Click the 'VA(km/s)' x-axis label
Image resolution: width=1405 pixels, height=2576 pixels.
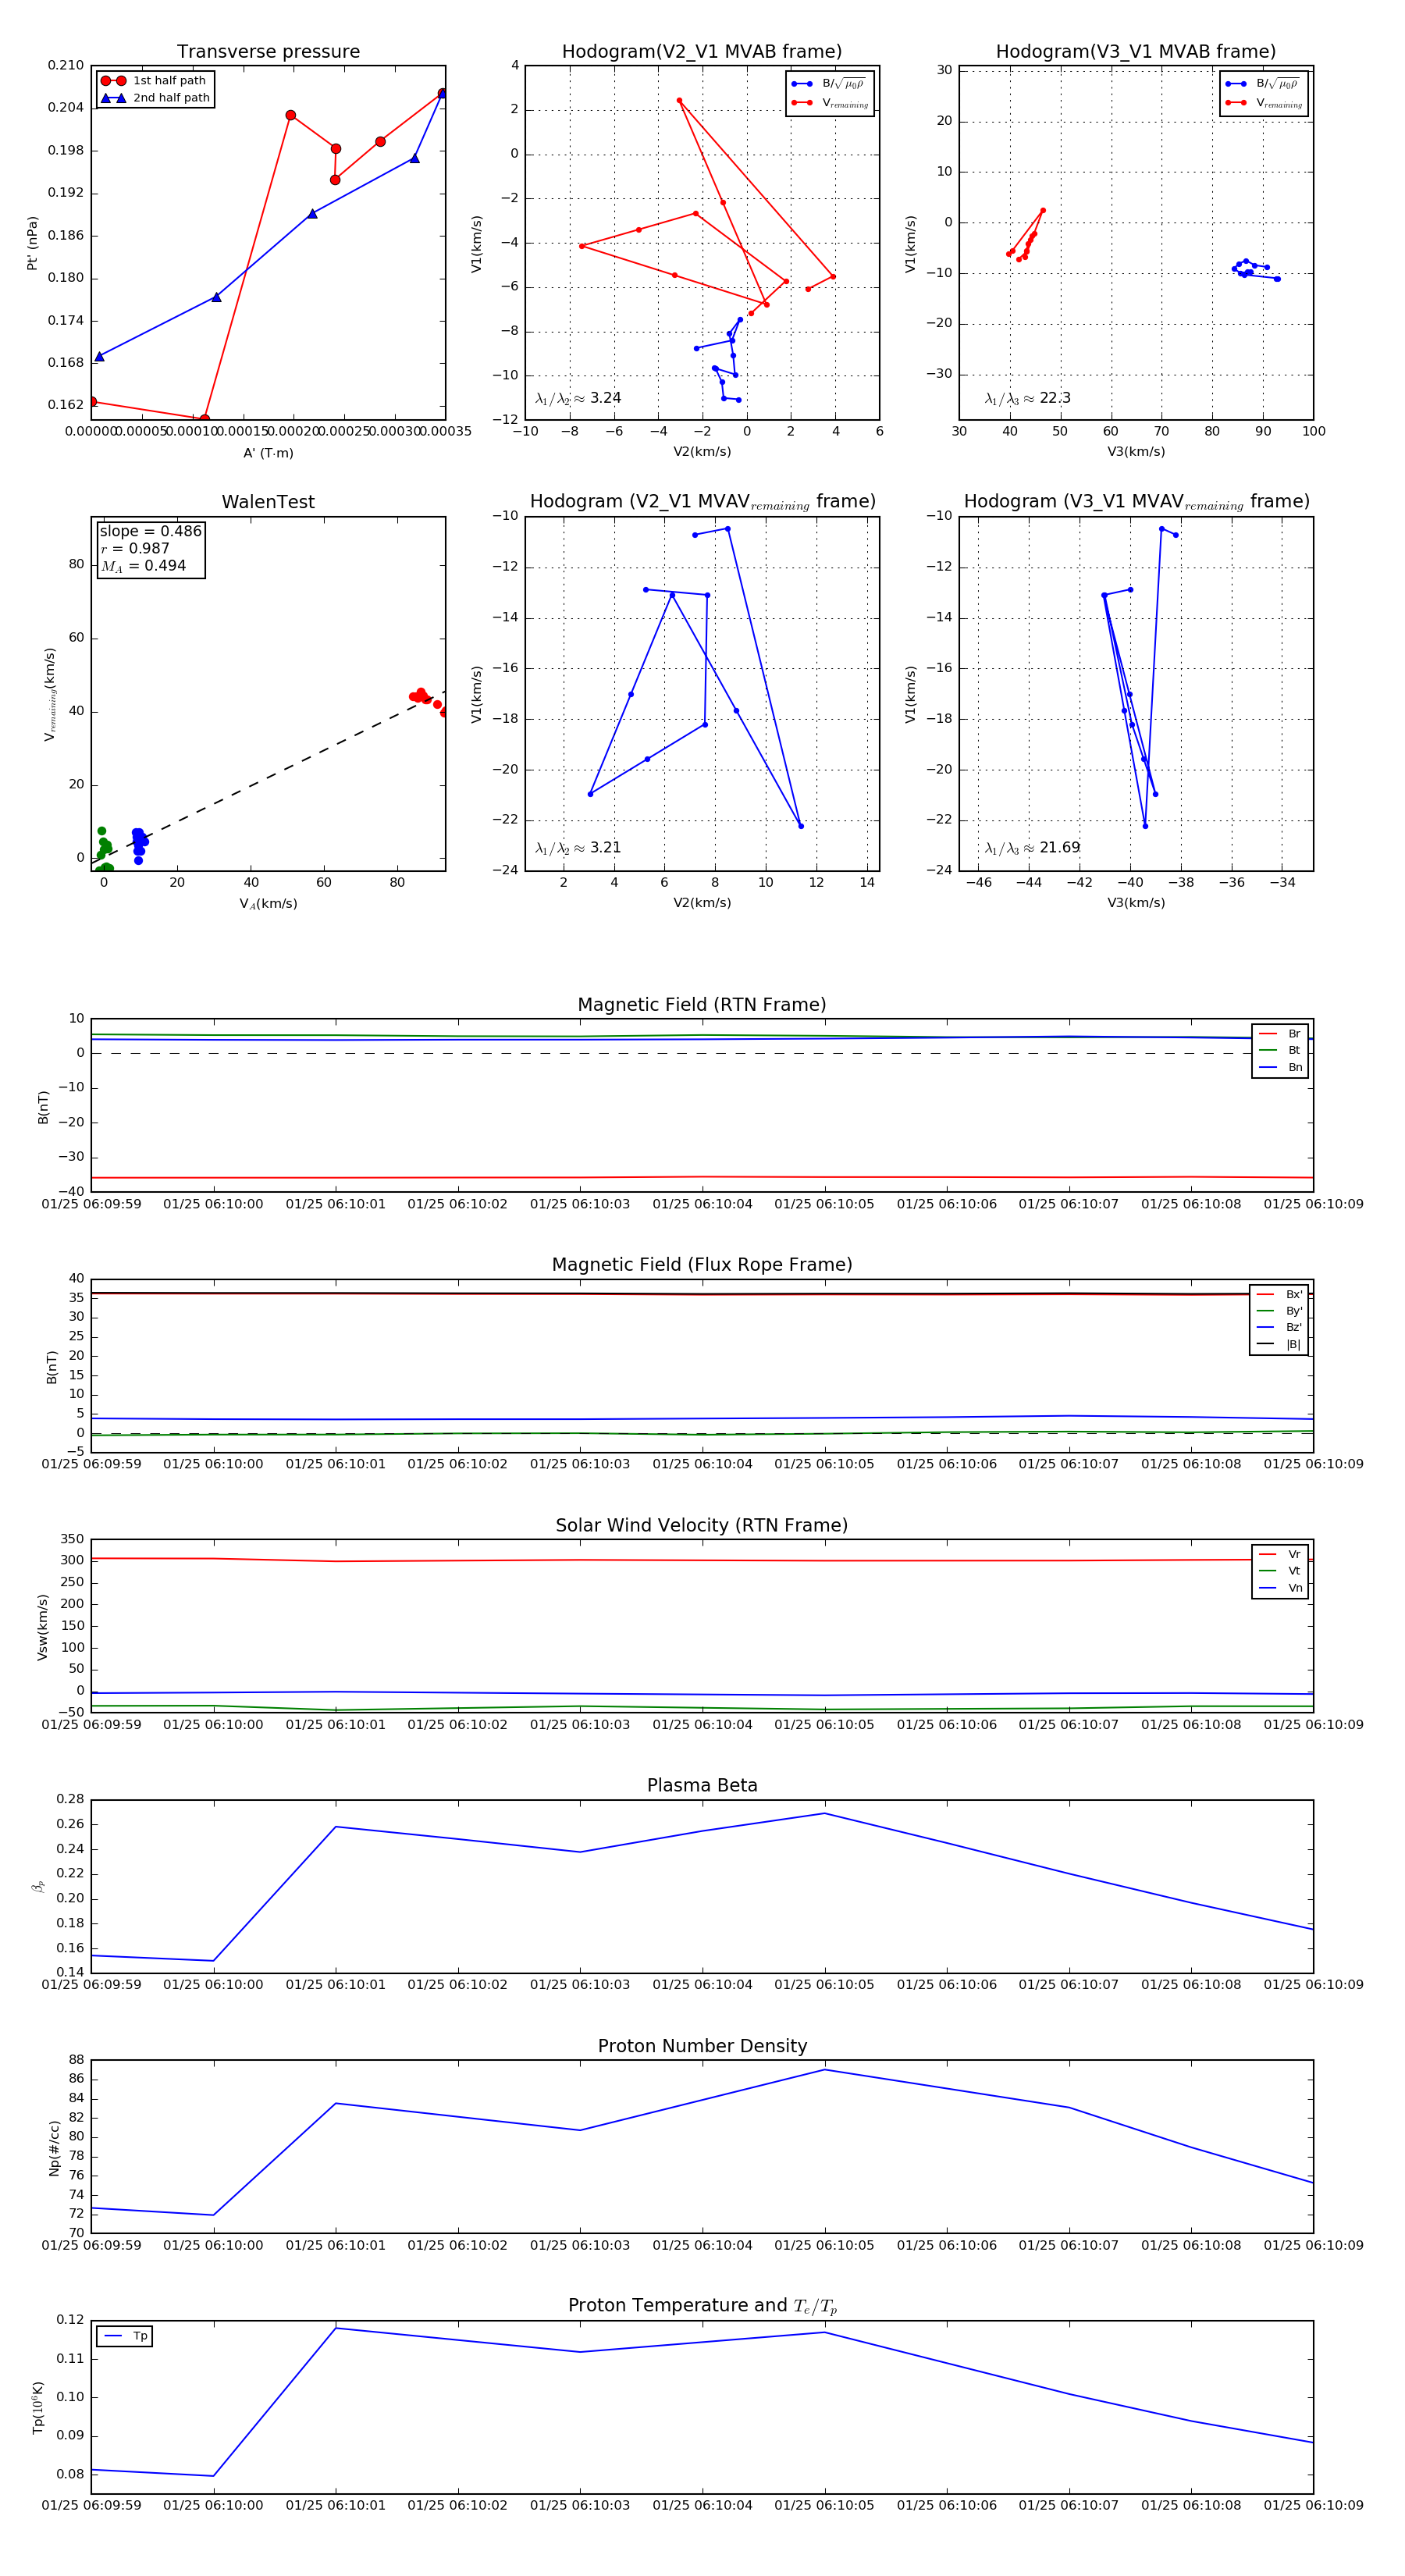tap(268, 904)
